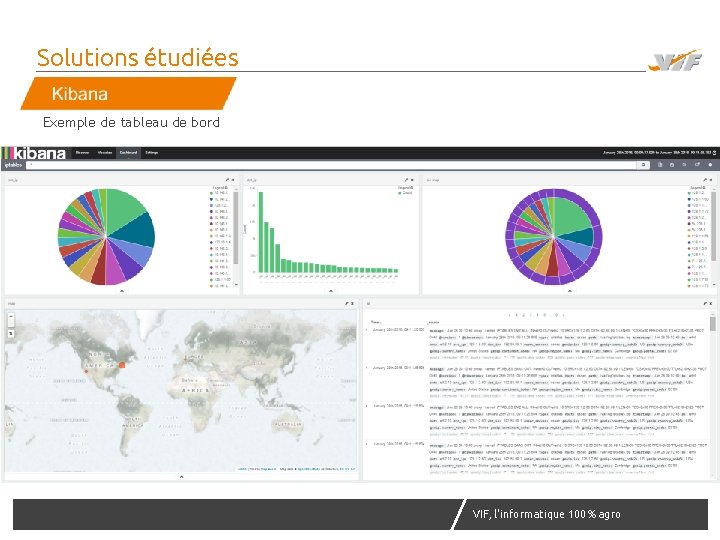Click the Add Visualization icon

[x=710, y=164]
